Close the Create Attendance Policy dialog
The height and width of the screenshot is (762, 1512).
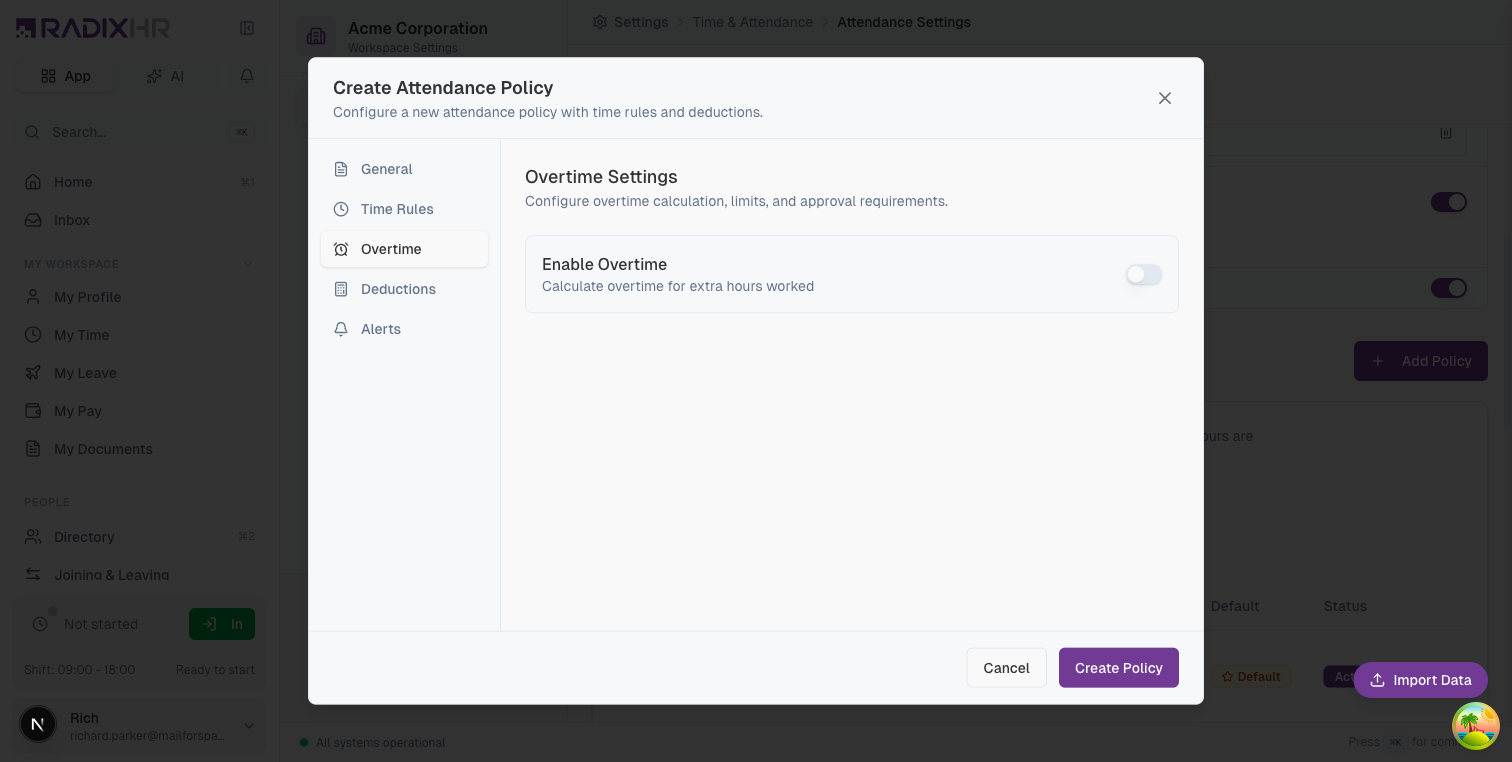(x=1164, y=98)
